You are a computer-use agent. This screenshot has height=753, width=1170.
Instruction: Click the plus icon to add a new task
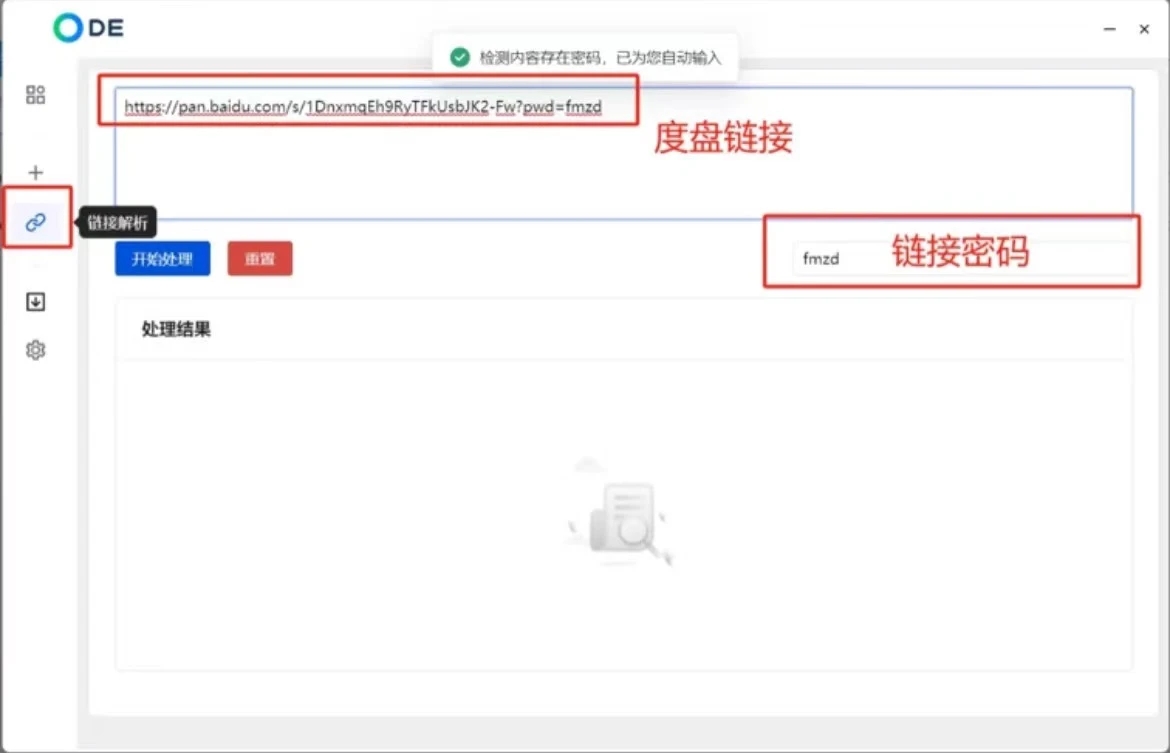pyautogui.click(x=36, y=171)
